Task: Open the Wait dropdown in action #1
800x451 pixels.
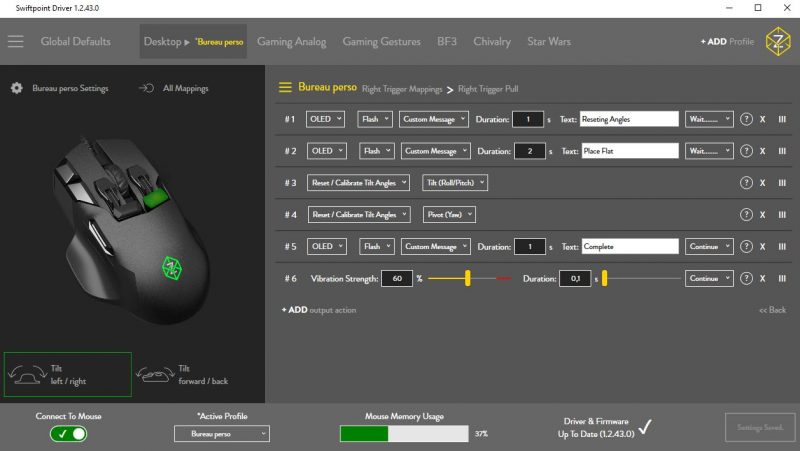Action: pyautogui.click(x=709, y=119)
